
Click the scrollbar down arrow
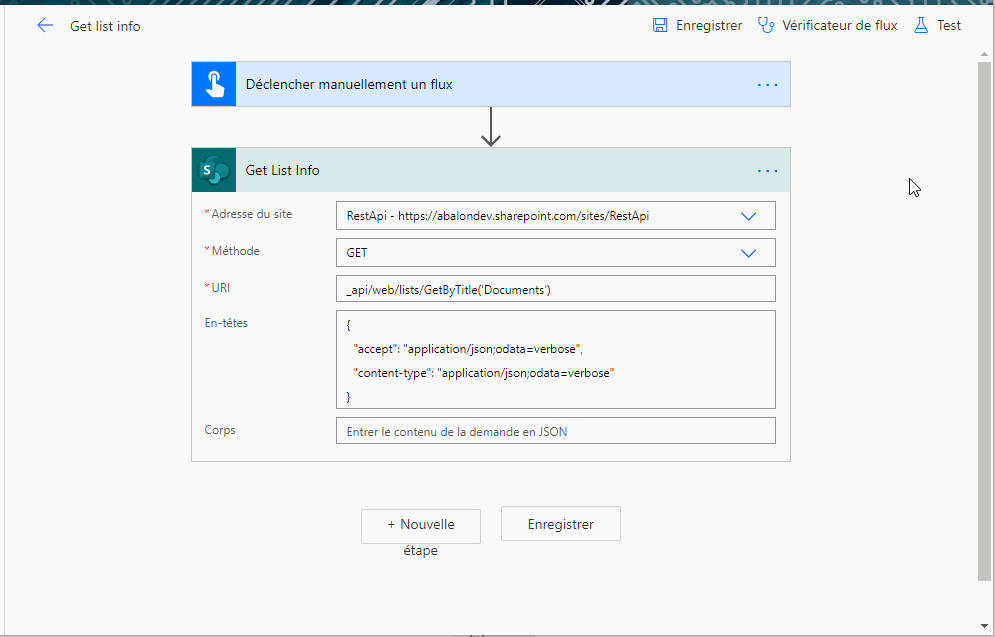[984, 626]
